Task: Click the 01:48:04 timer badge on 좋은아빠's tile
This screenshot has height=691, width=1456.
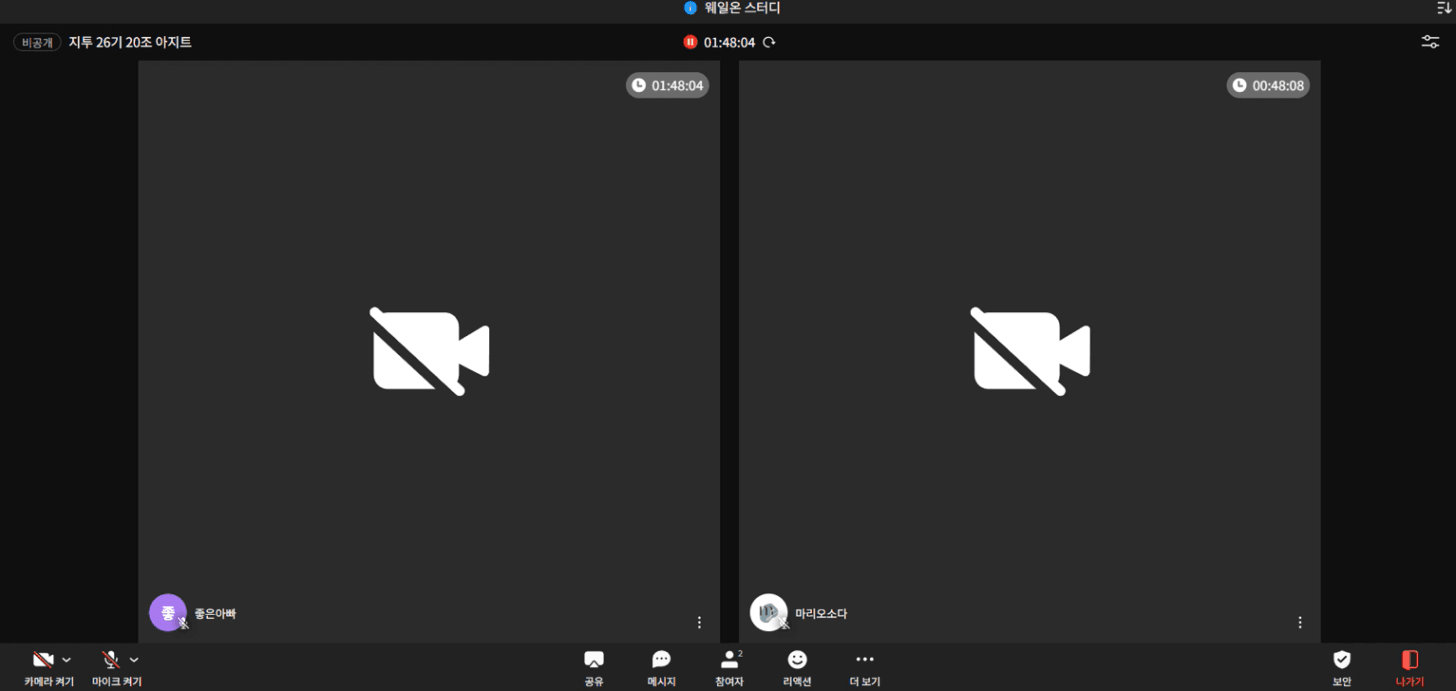Action: [668, 86]
